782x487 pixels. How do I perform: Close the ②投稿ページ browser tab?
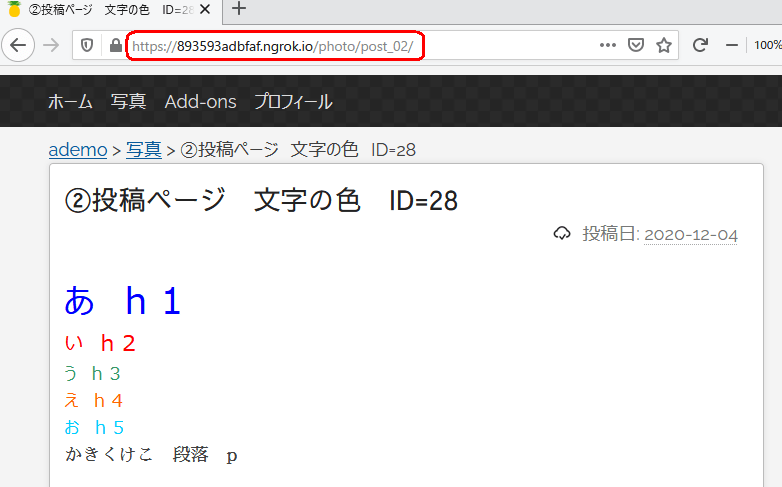click(x=205, y=9)
